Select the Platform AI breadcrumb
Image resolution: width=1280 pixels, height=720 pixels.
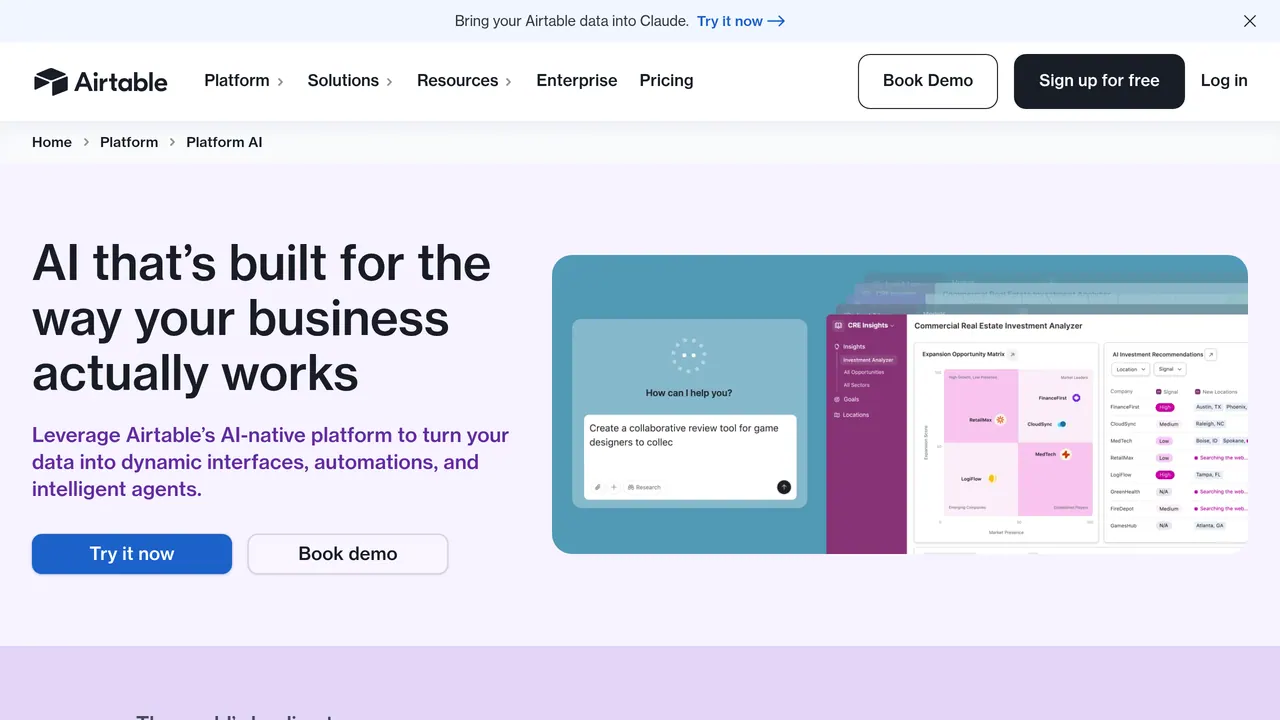[x=224, y=142]
